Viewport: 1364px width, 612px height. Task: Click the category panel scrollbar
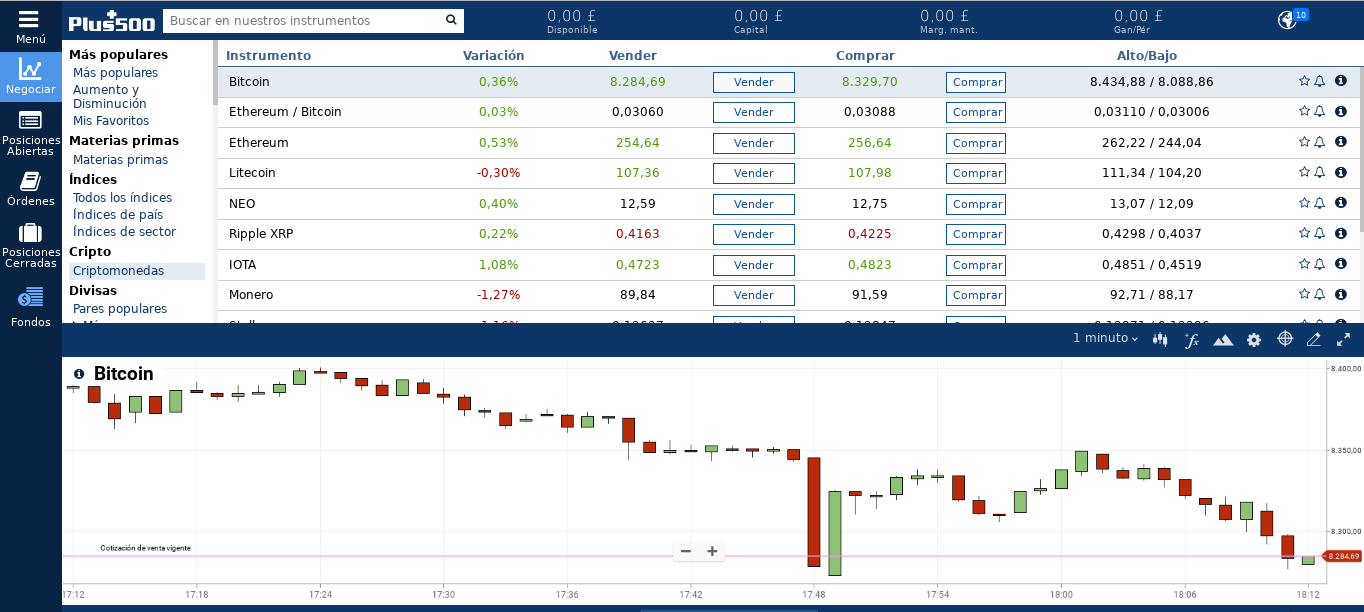tap(215, 73)
